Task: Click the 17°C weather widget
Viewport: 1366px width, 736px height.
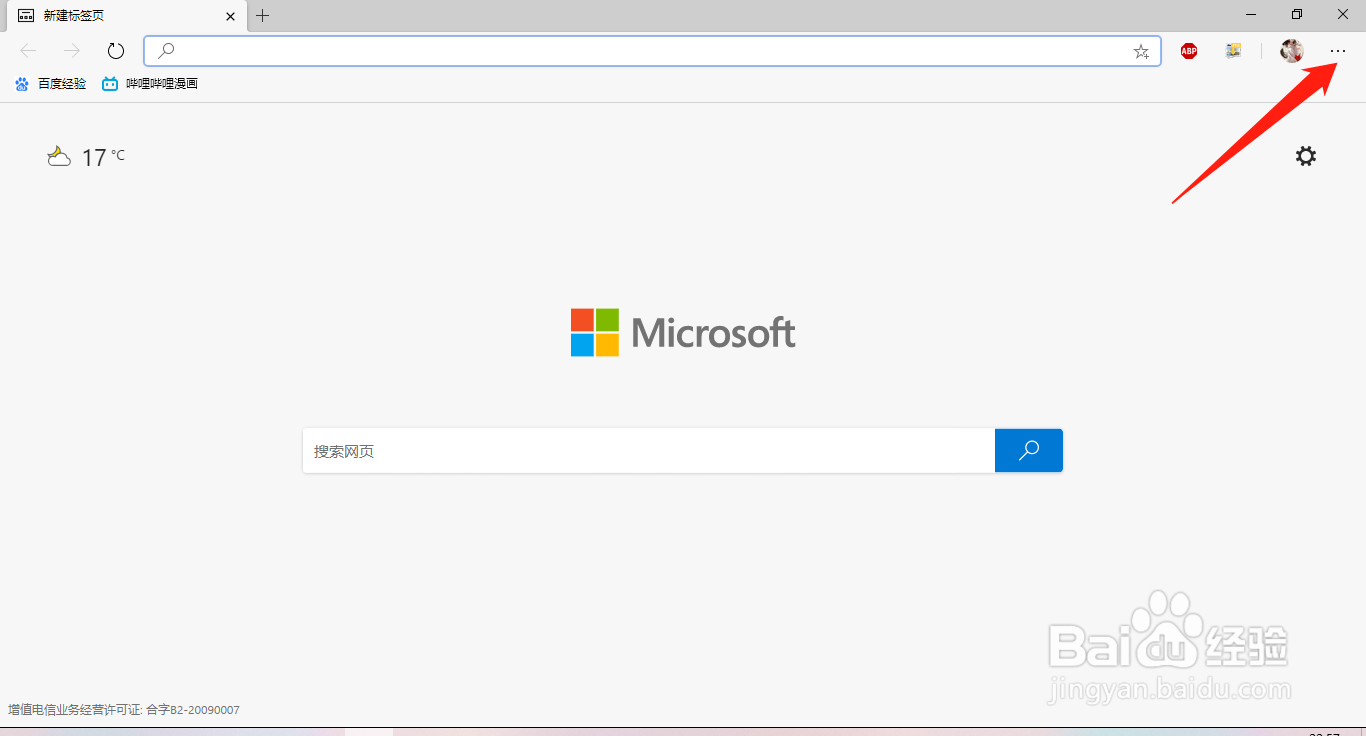Action: [87, 157]
